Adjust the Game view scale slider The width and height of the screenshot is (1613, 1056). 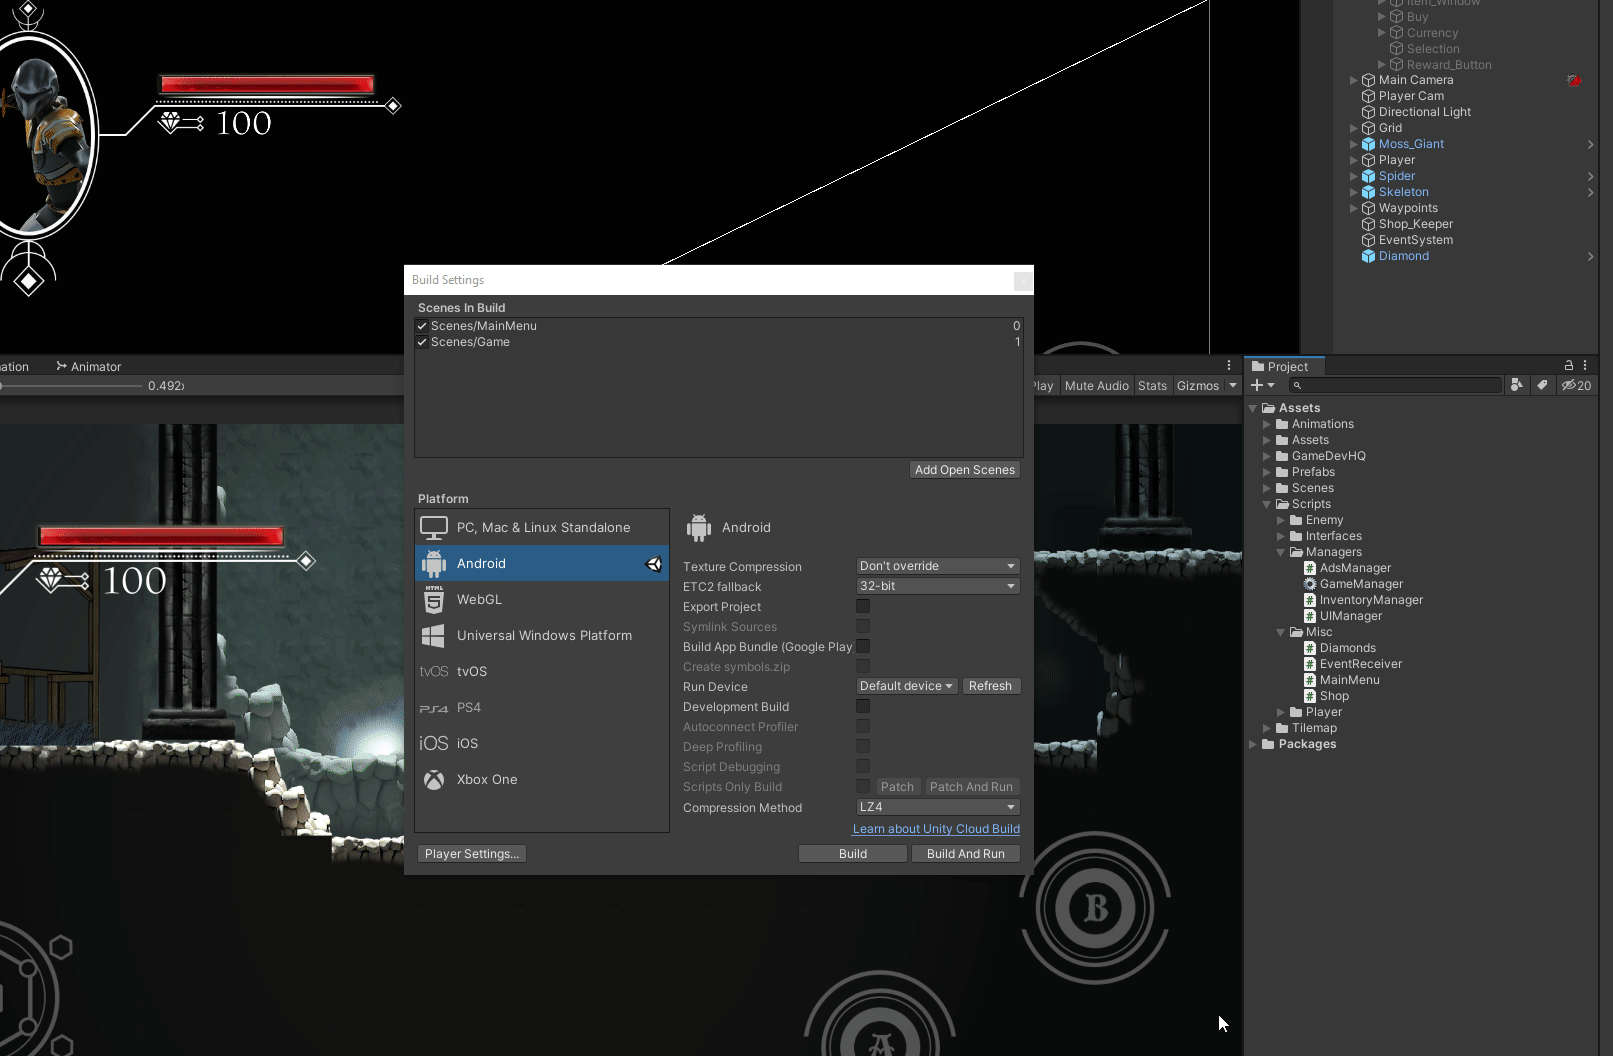[x=70, y=386]
